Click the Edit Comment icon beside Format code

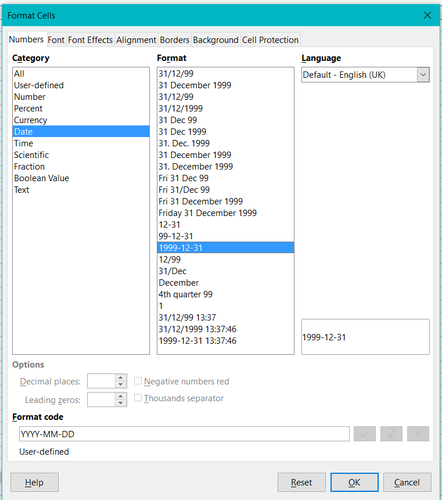391,434
